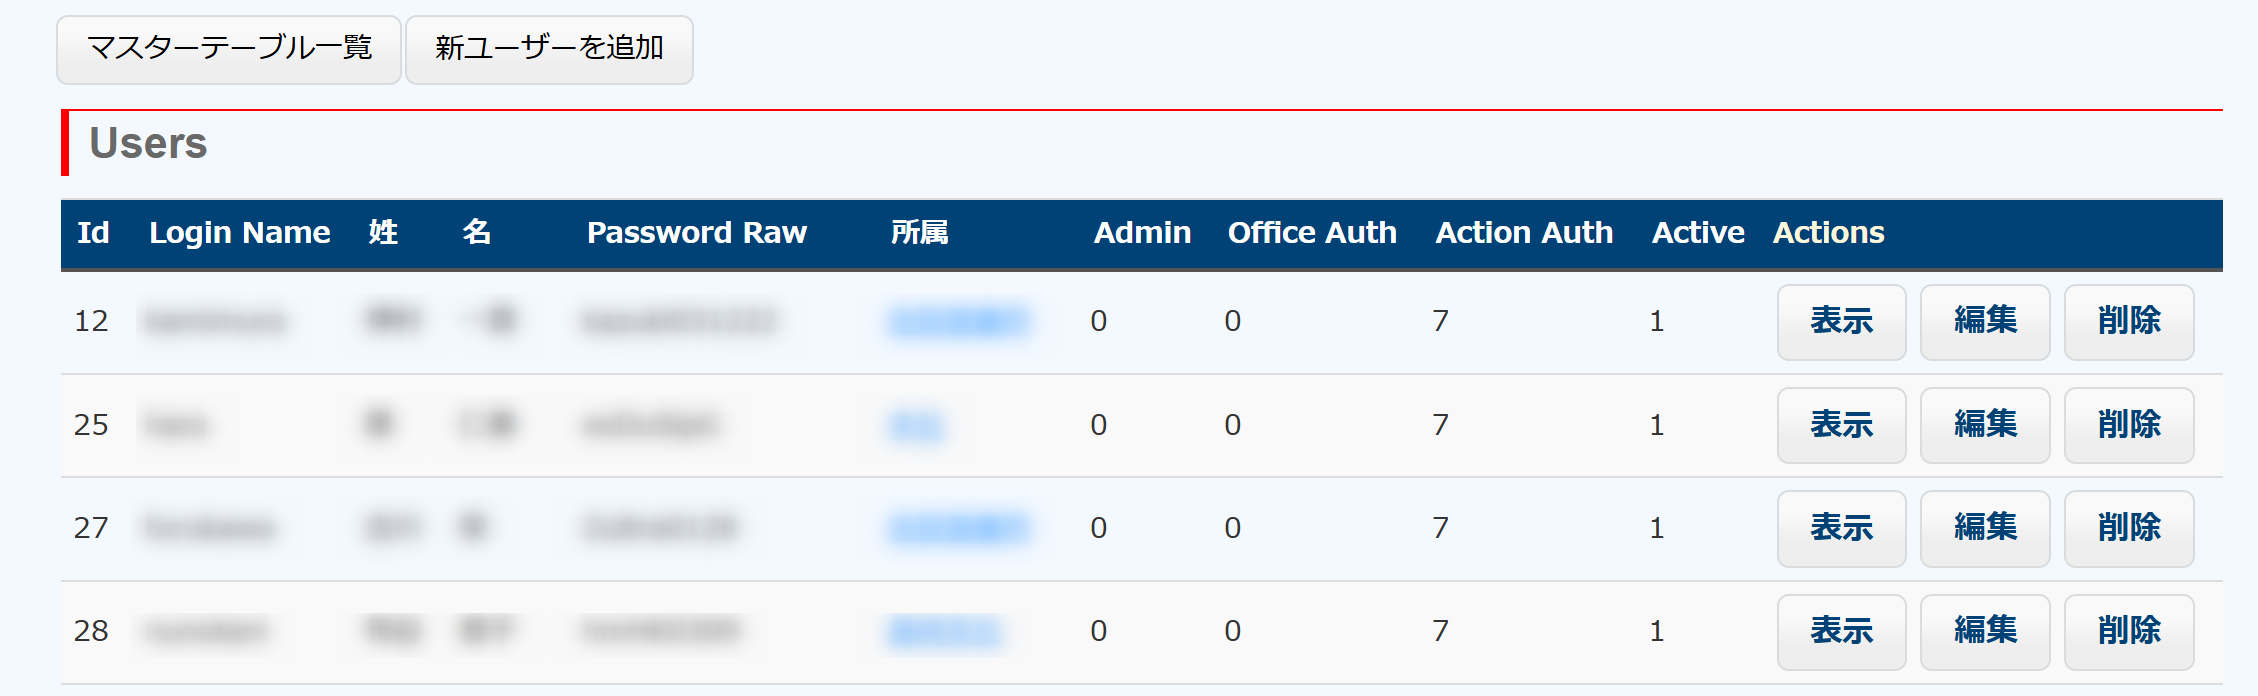Click the Id column header

coord(93,233)
